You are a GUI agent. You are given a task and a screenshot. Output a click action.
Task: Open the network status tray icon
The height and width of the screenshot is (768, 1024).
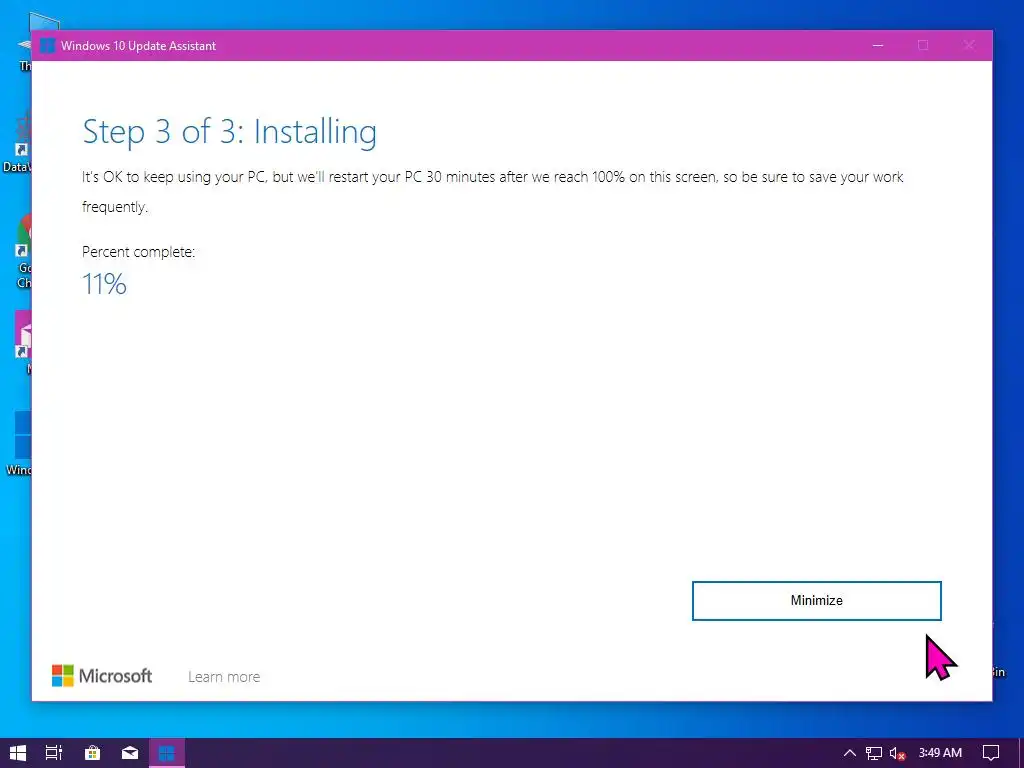(x=874, y=753)
